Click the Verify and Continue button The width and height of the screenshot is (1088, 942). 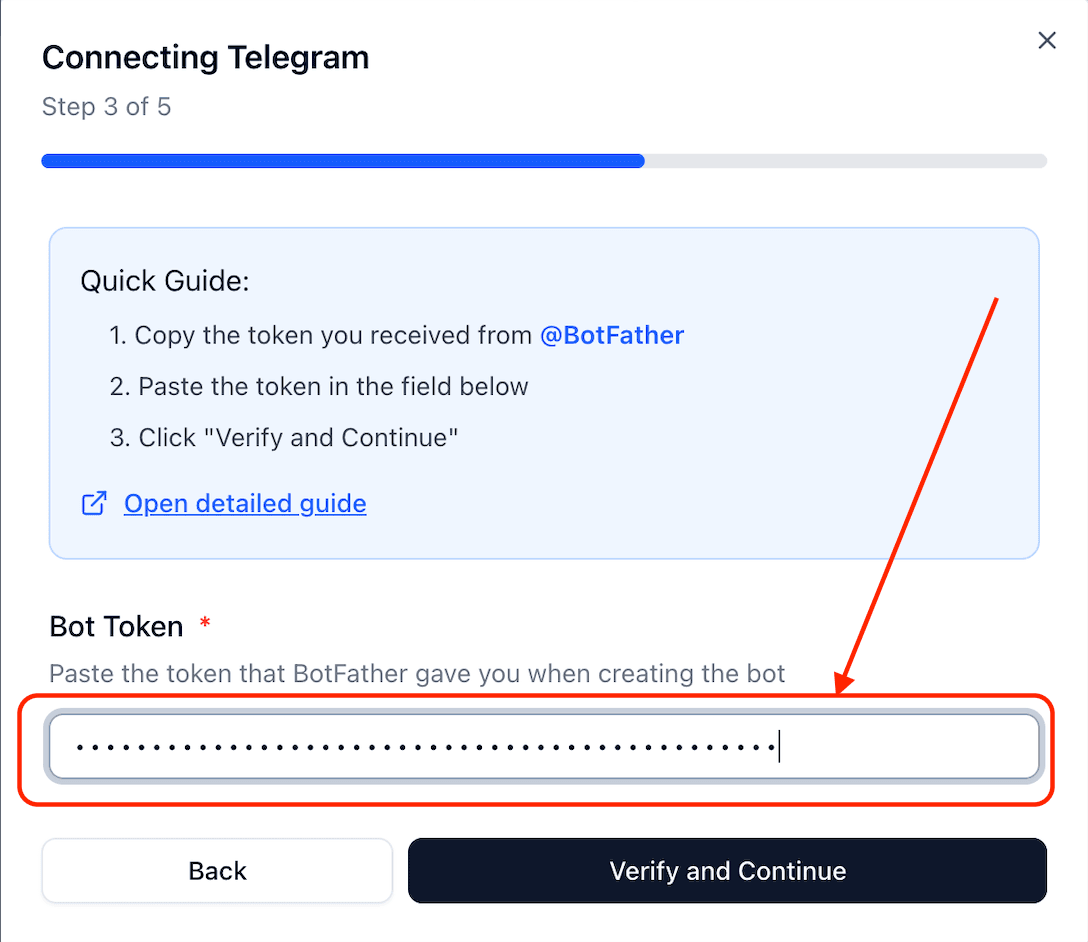coord(727,871)
